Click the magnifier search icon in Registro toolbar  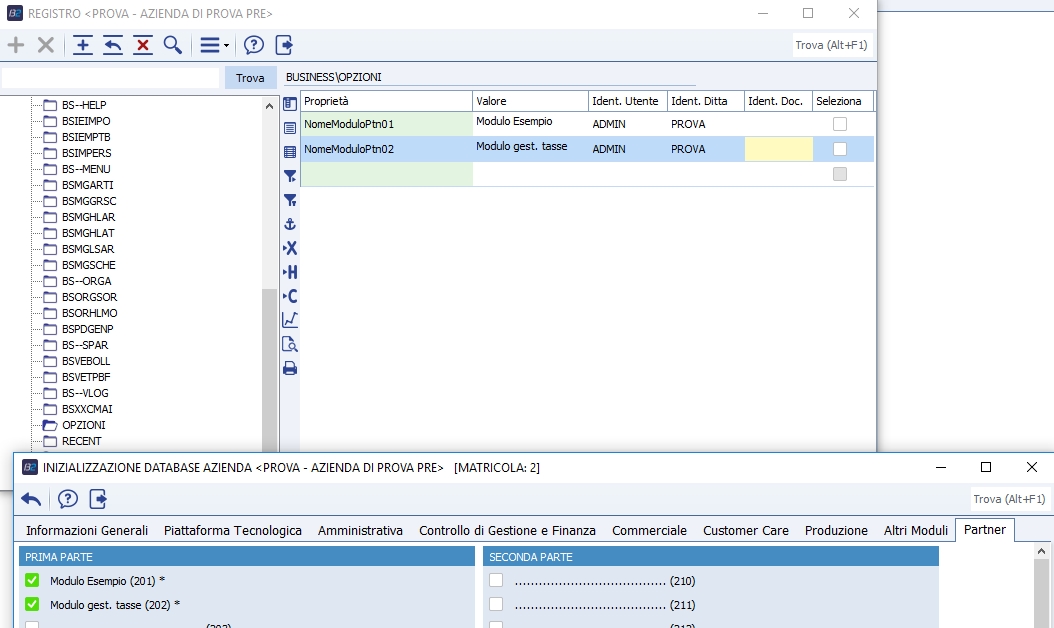(x=173, y=45)
